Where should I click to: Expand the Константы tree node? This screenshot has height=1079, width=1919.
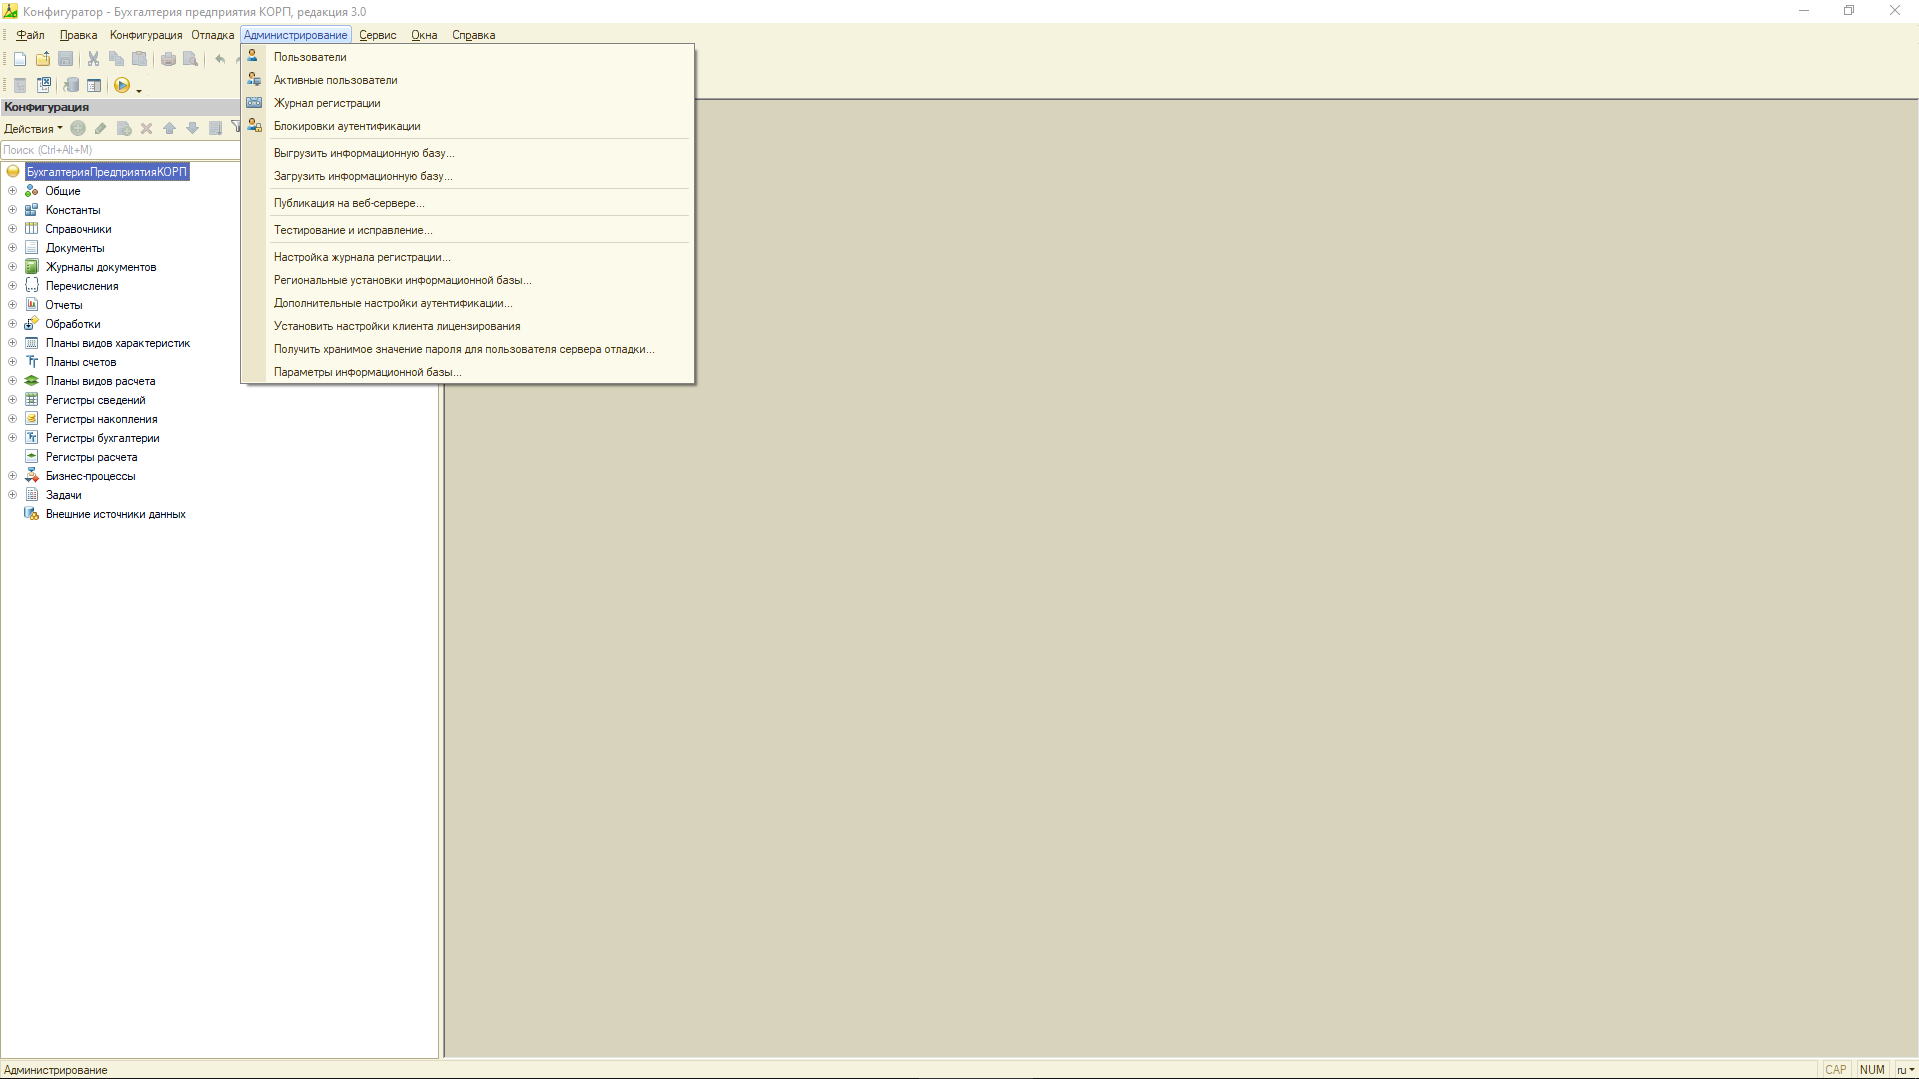[x=13, y=210]
